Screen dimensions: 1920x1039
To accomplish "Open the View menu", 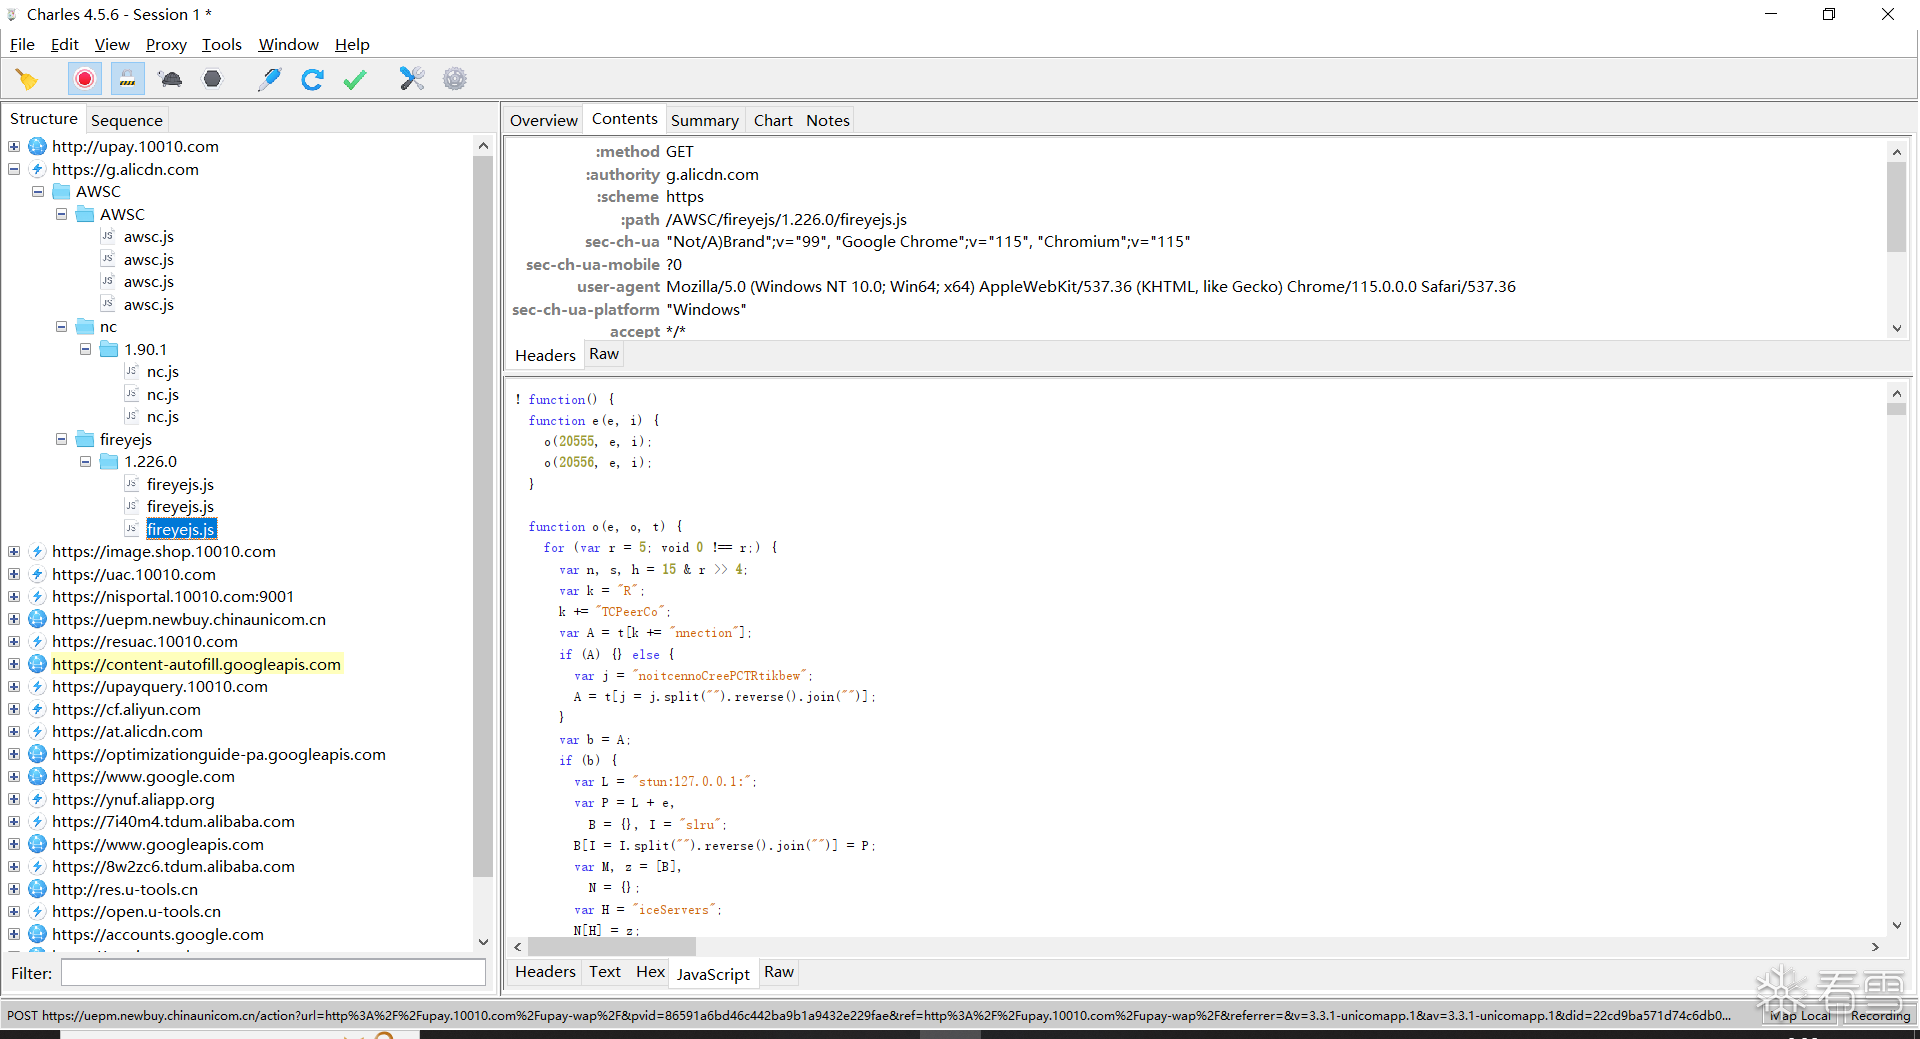I will click(x=112, y=44).
